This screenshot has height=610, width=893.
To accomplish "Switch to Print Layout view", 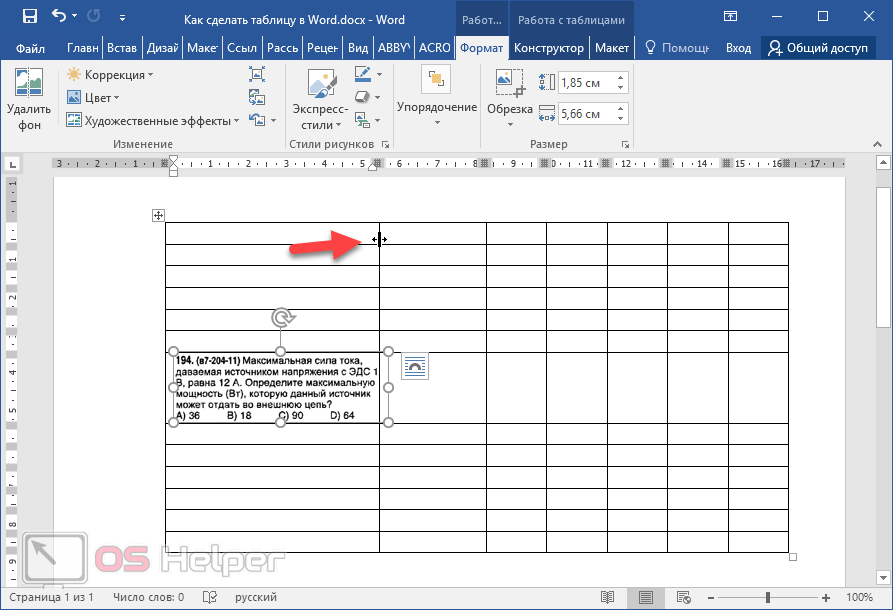I will pos(646,597).
